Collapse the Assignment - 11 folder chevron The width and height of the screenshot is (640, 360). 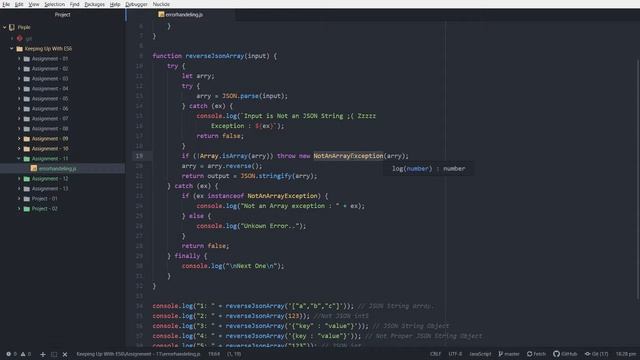(19, 159)
